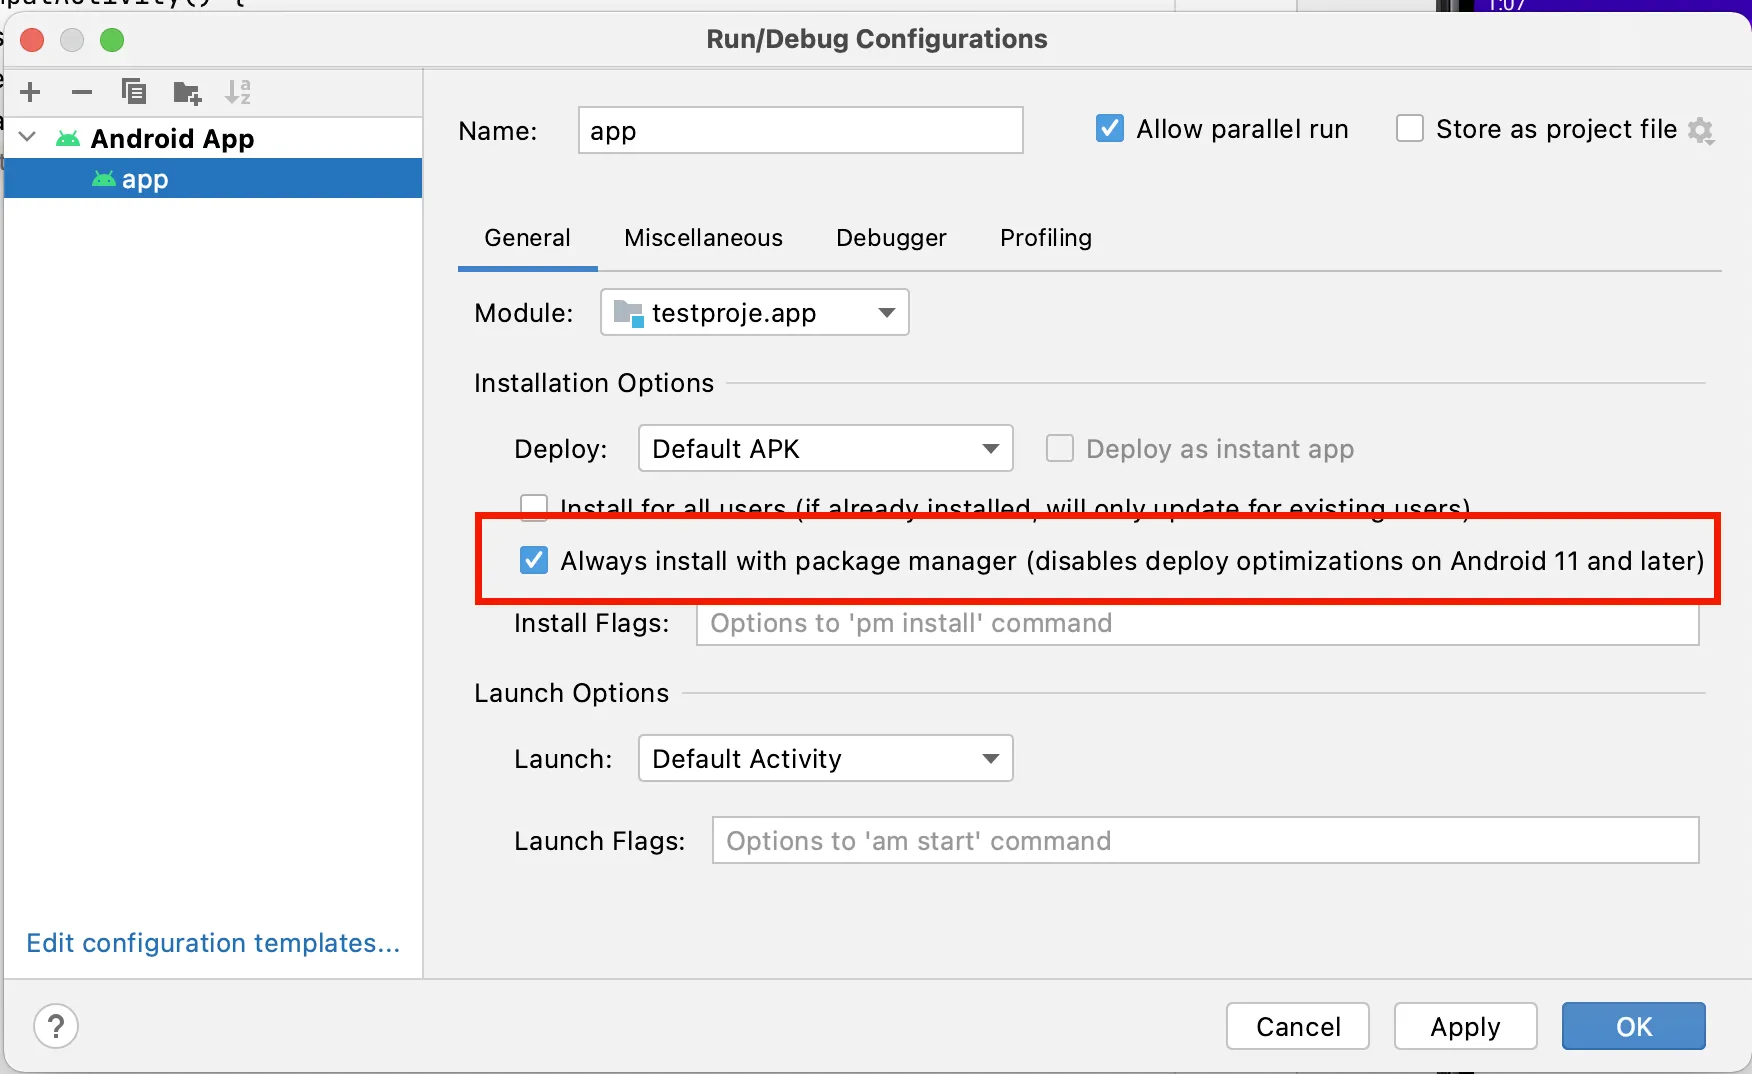Viewport: 1752px width, 1074px height.
Task: Click the Sort Configurations alphabetically icon
Action: tap(238, 93)
